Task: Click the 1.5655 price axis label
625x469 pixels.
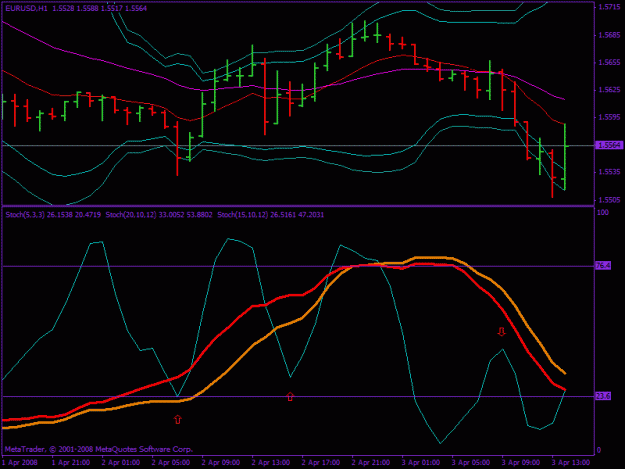Action: click(x=609, y=63)
